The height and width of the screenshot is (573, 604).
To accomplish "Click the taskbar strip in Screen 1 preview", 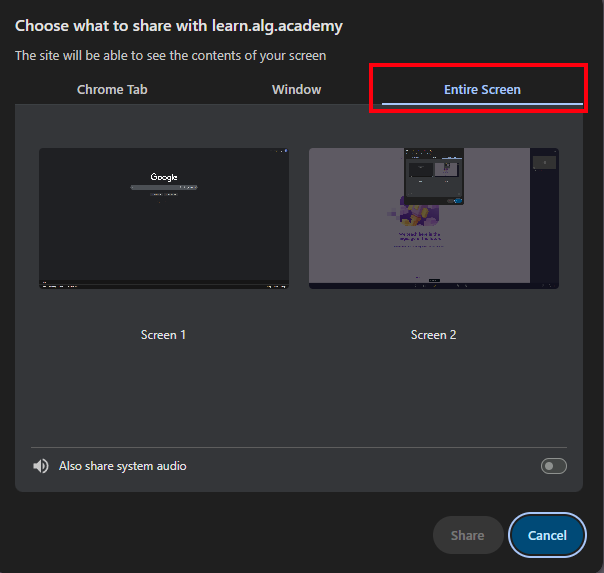I will pyautogui.click(x=164, y=285).
